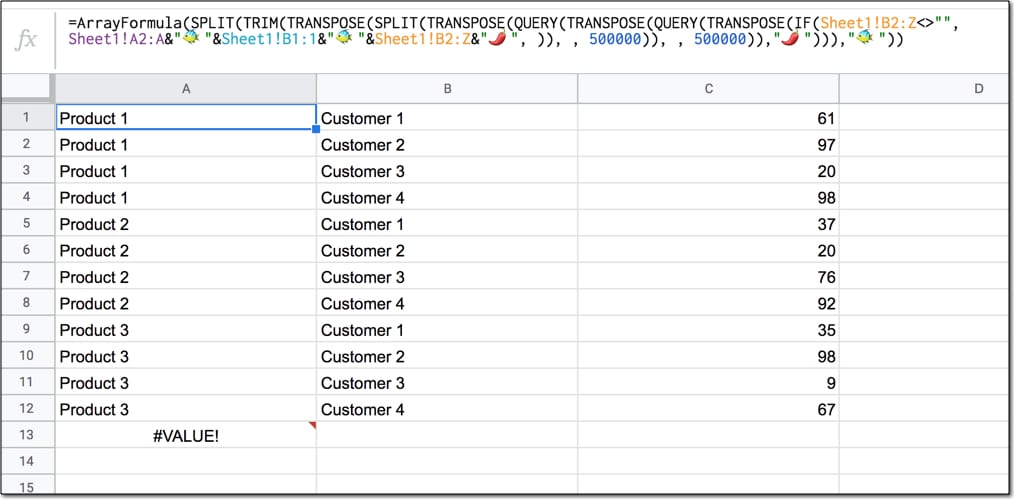
Task: Click value 20 in cell C3
Action: [x=826, y=172]
